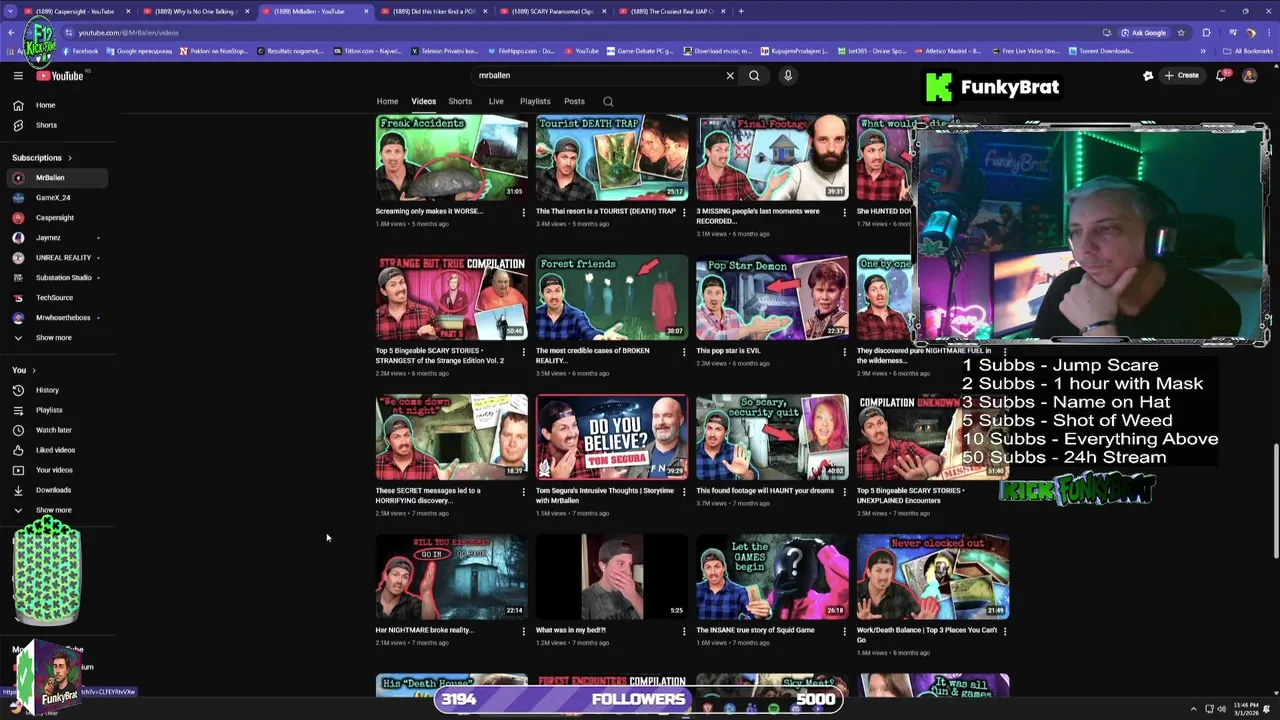Open Home in the left sidebar

point(57,105)
